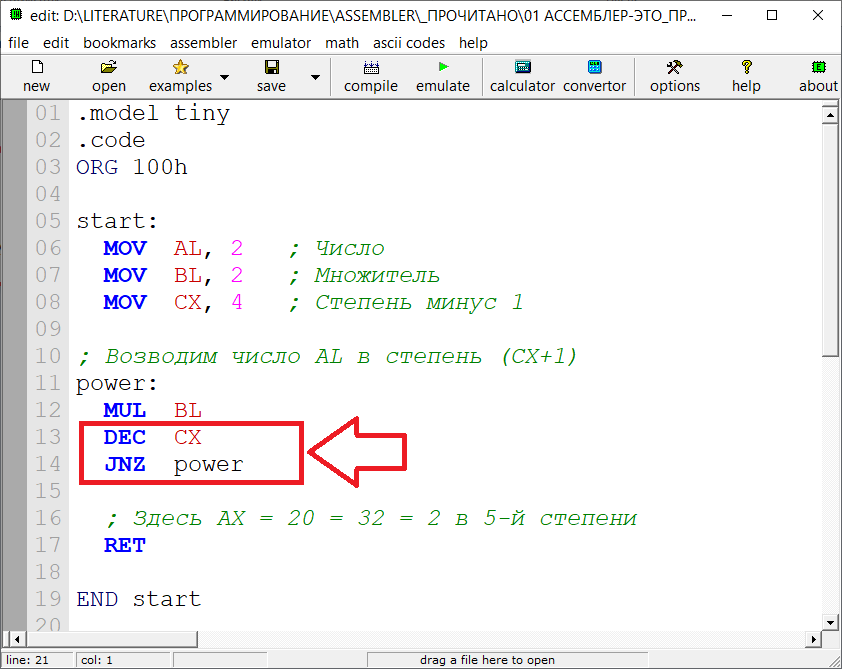The height and width of the screenshot is (669, 842).
Task: Click the new file toolbar icon
Action: click(37, 67)
